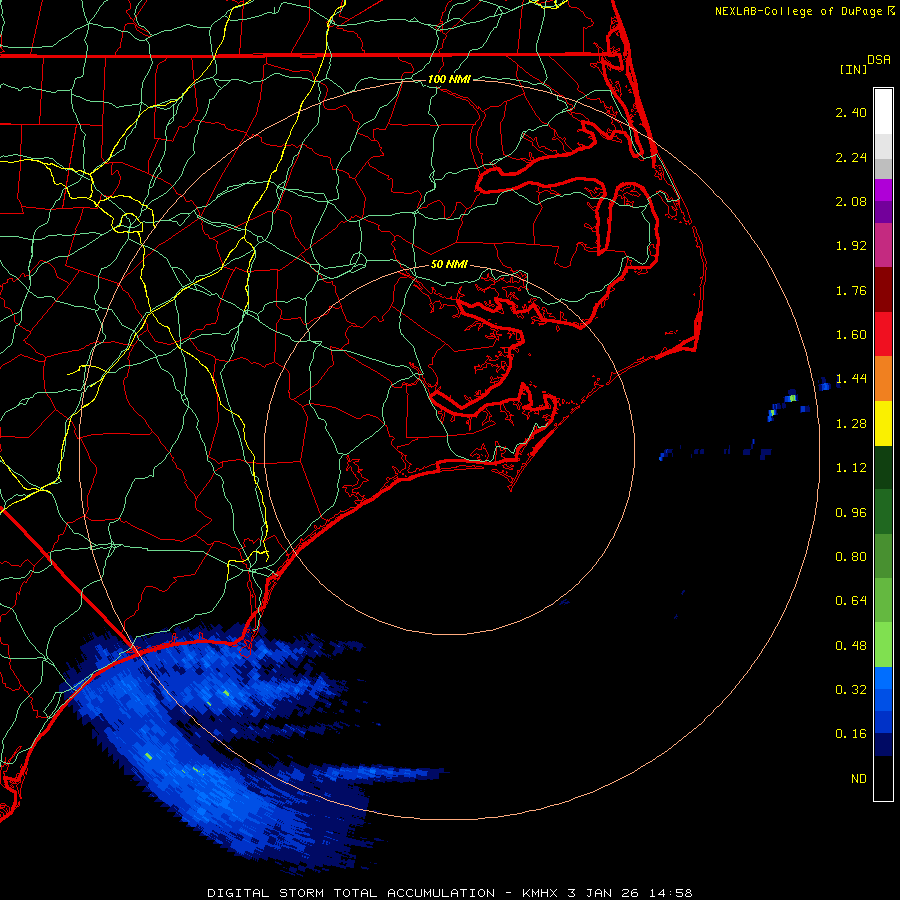The image size is (900, 900).
Task: Click the 1.28 legend value
Action: point(851,424)
